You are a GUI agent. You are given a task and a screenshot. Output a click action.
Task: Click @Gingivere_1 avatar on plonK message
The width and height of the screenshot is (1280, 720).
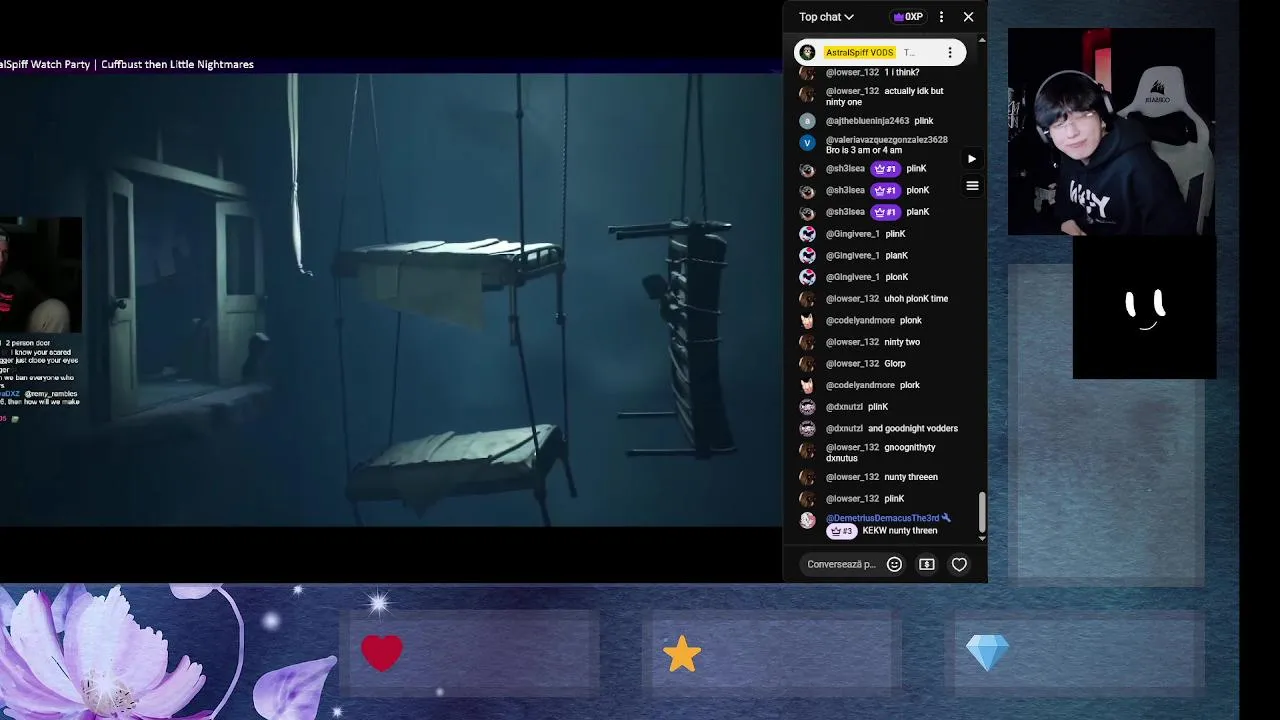click(807, 277)
